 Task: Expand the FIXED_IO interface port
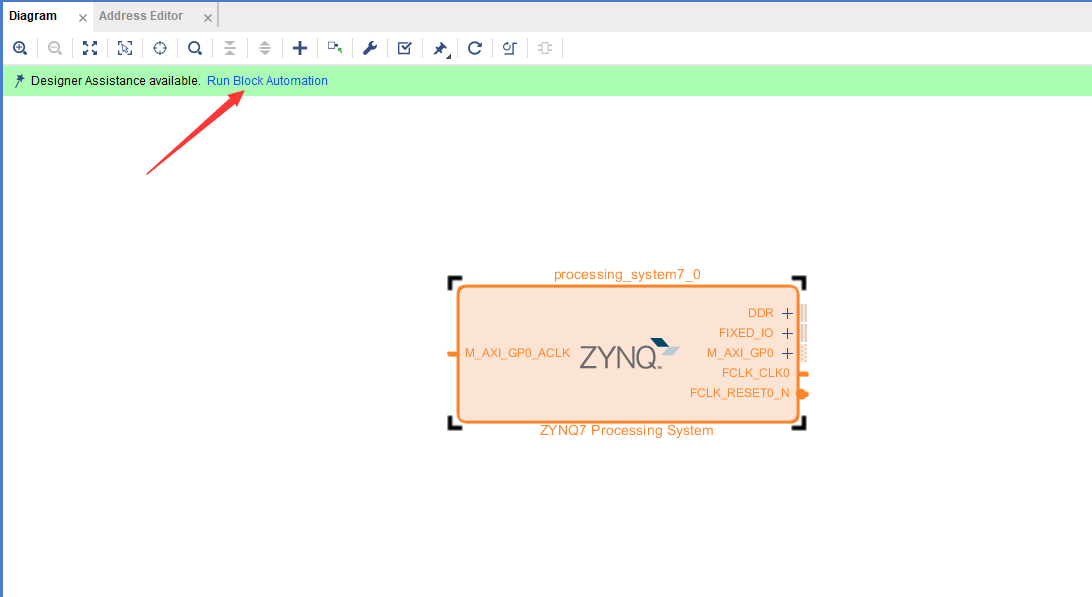pyautogui.click(x=787, y=334)
